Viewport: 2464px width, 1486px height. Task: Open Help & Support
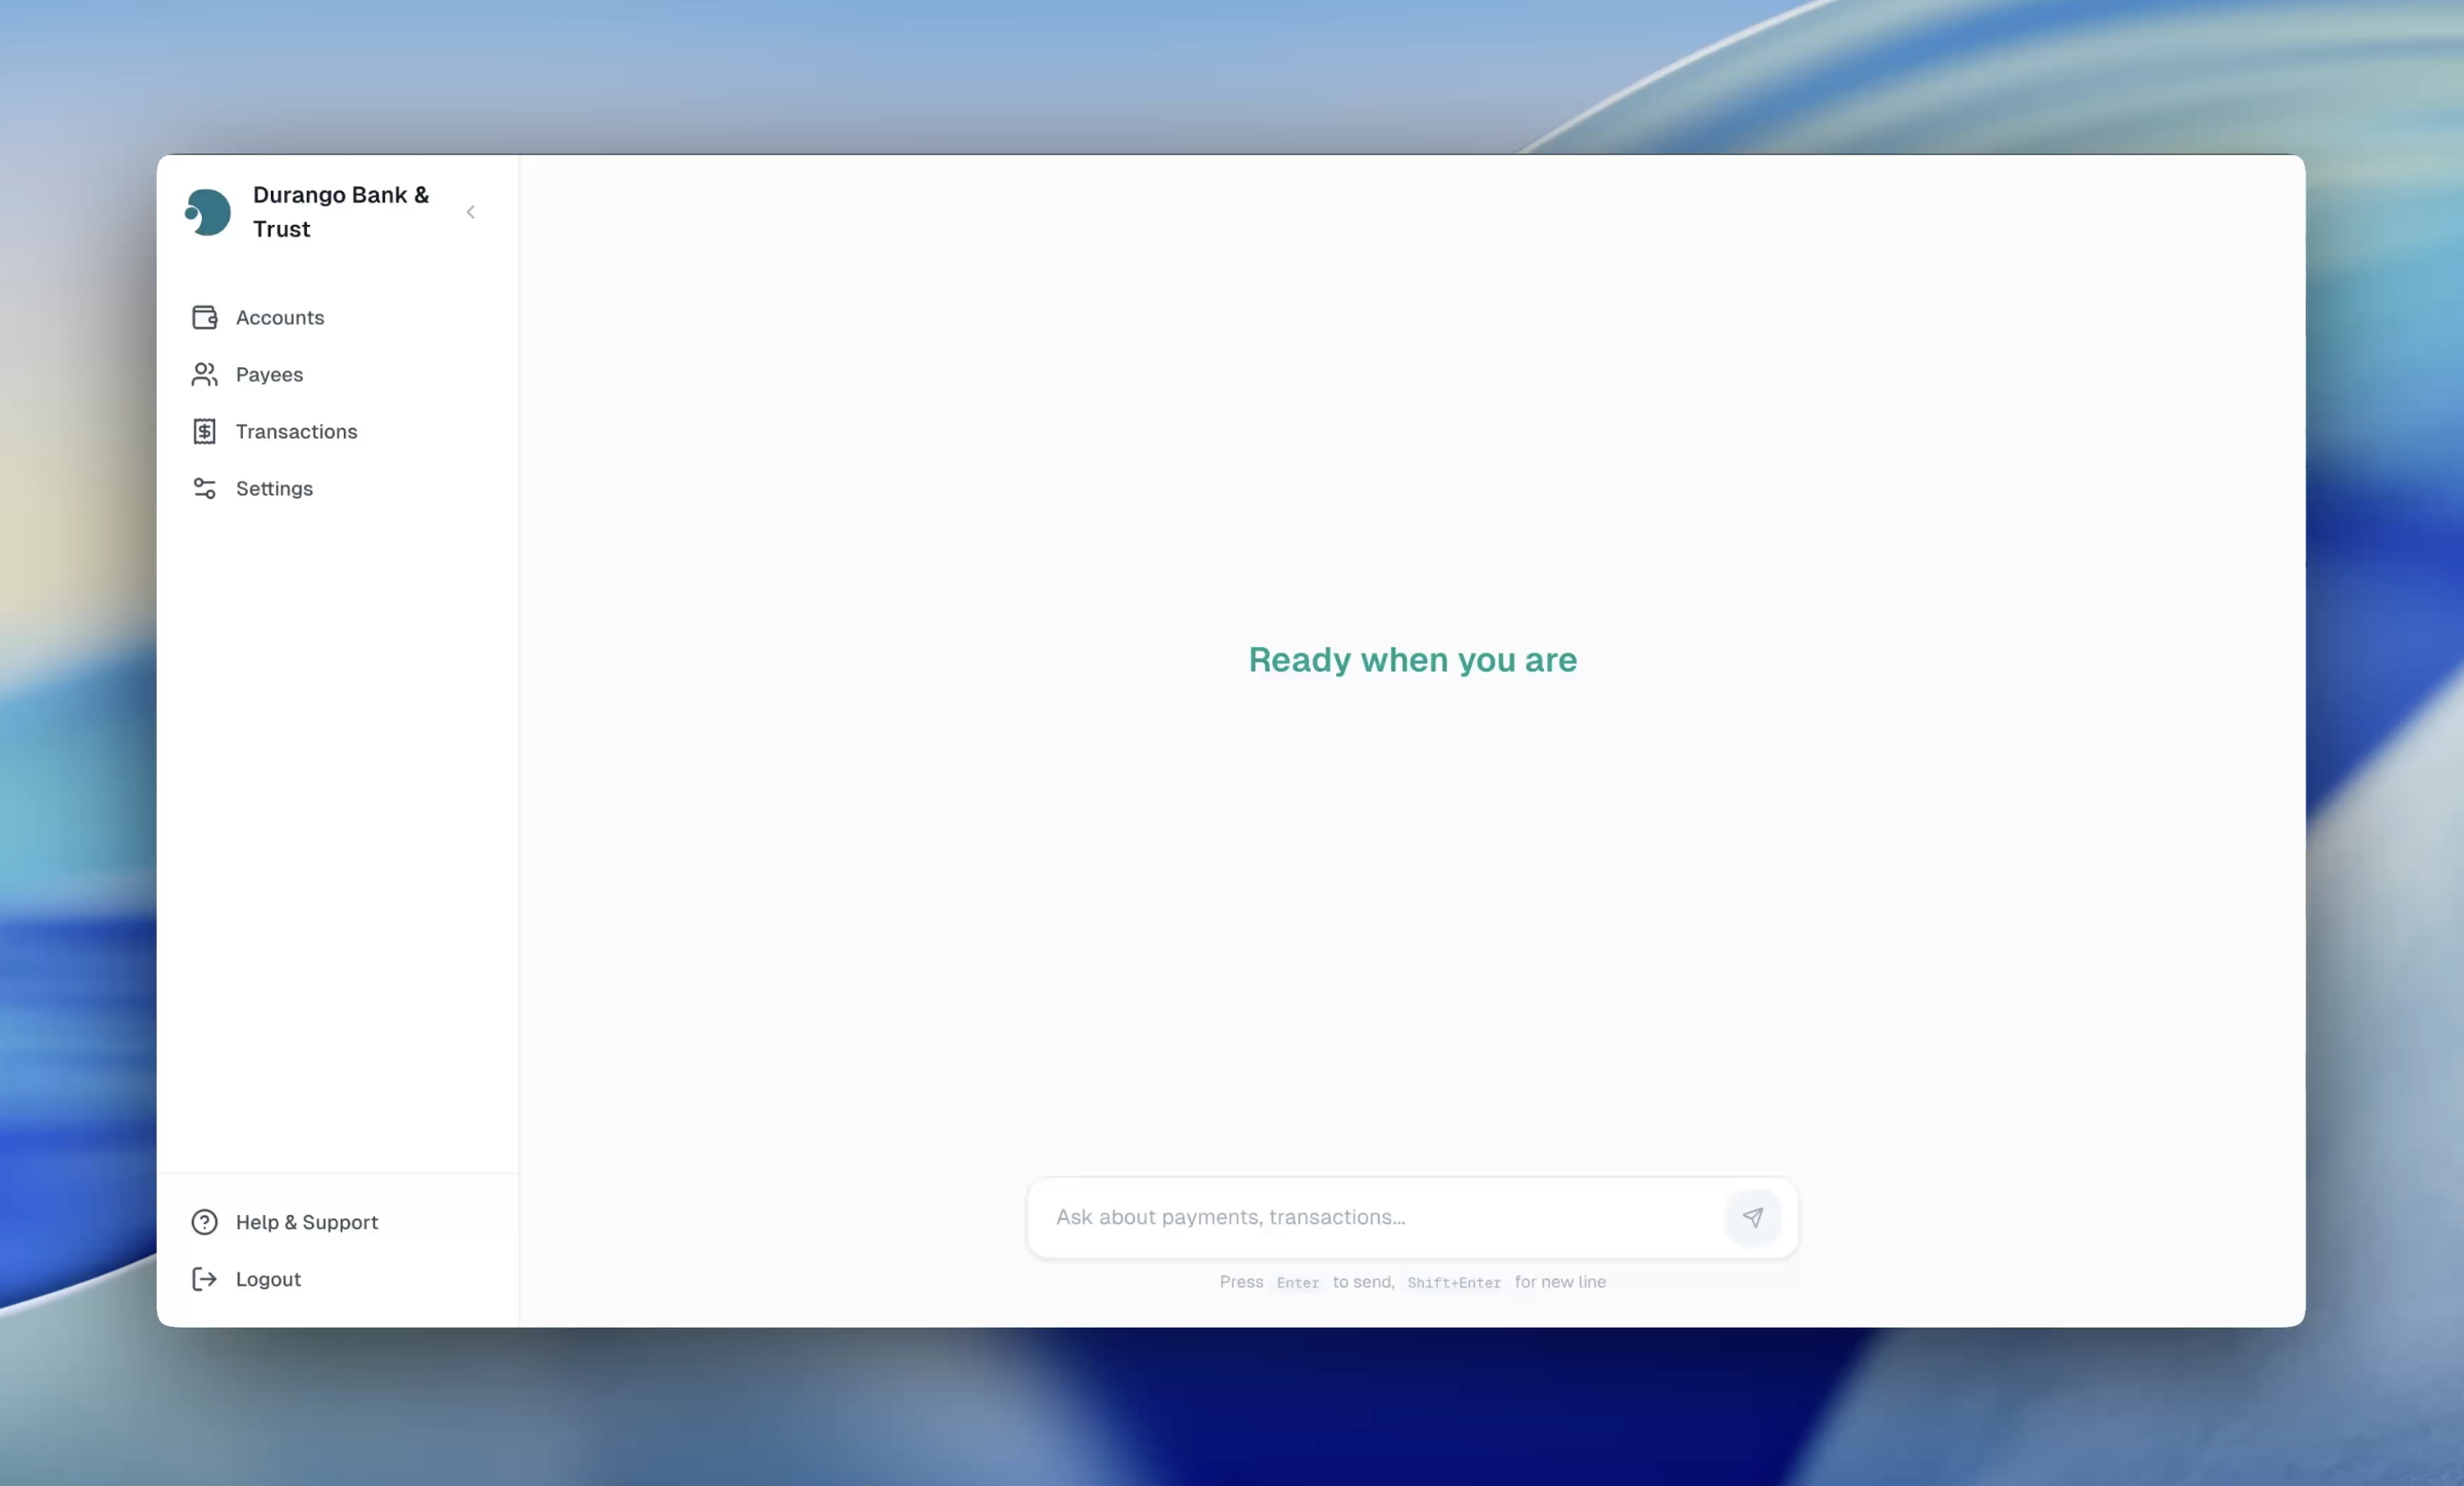click(x=307, y=1221)
